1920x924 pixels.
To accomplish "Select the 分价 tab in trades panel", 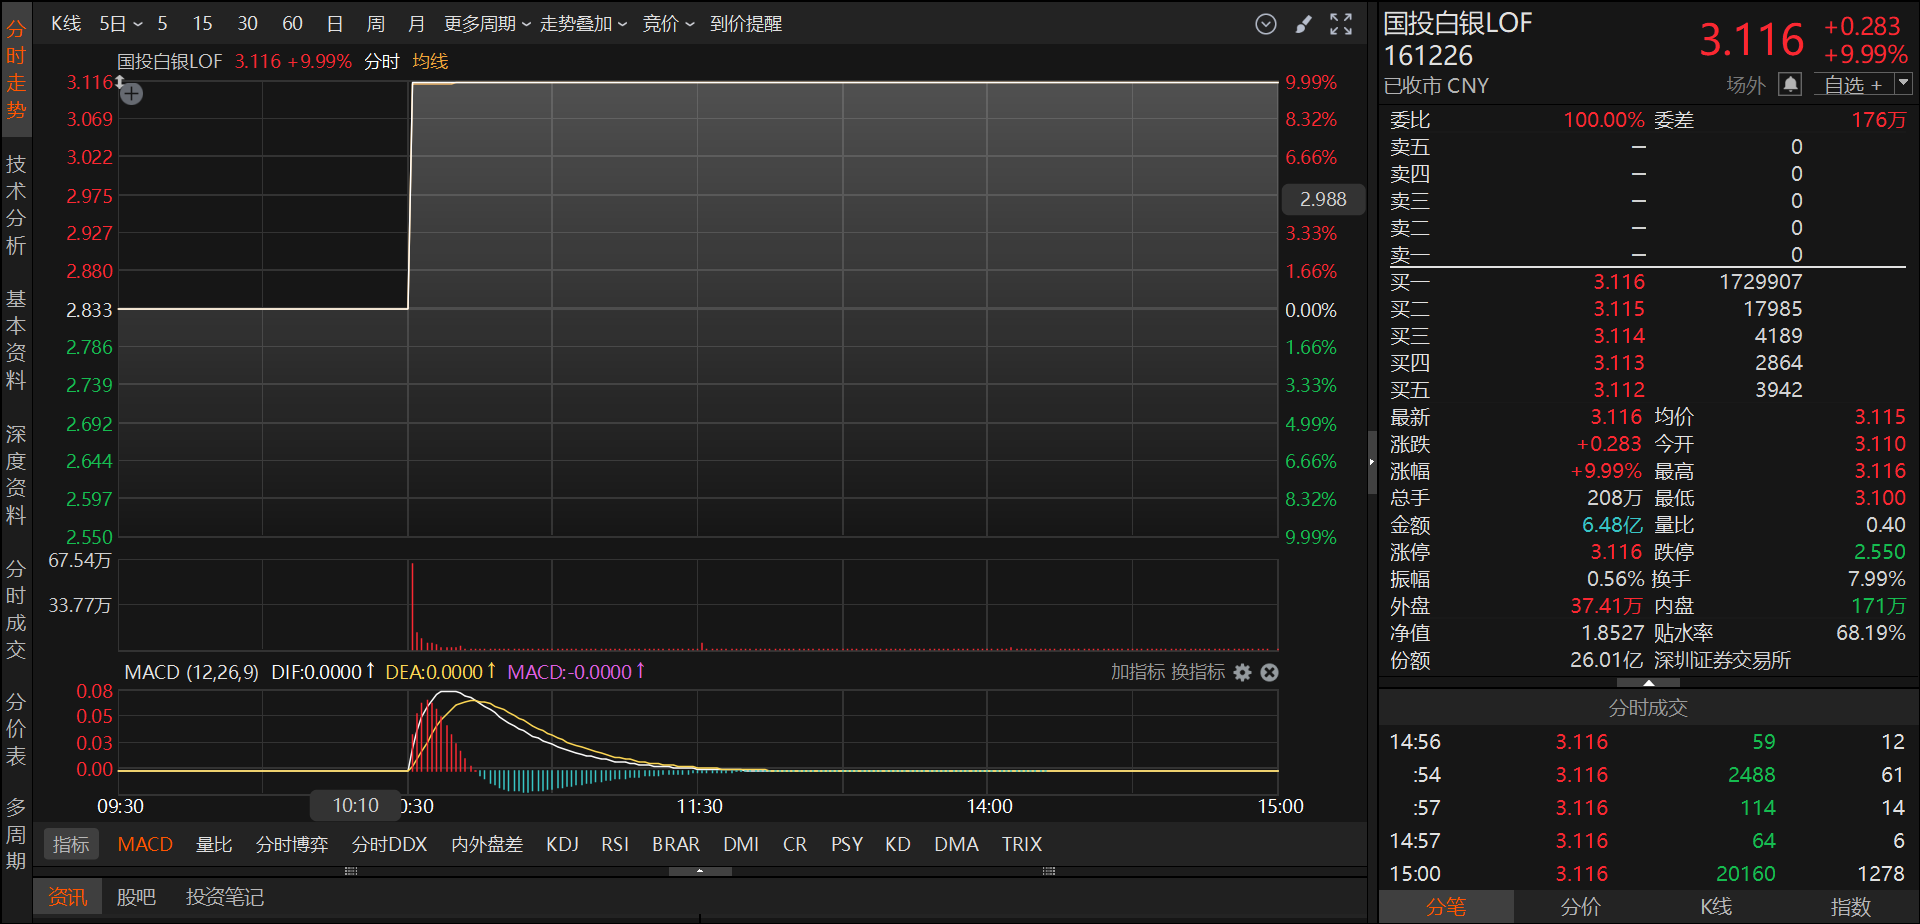I will point(1580,906).
